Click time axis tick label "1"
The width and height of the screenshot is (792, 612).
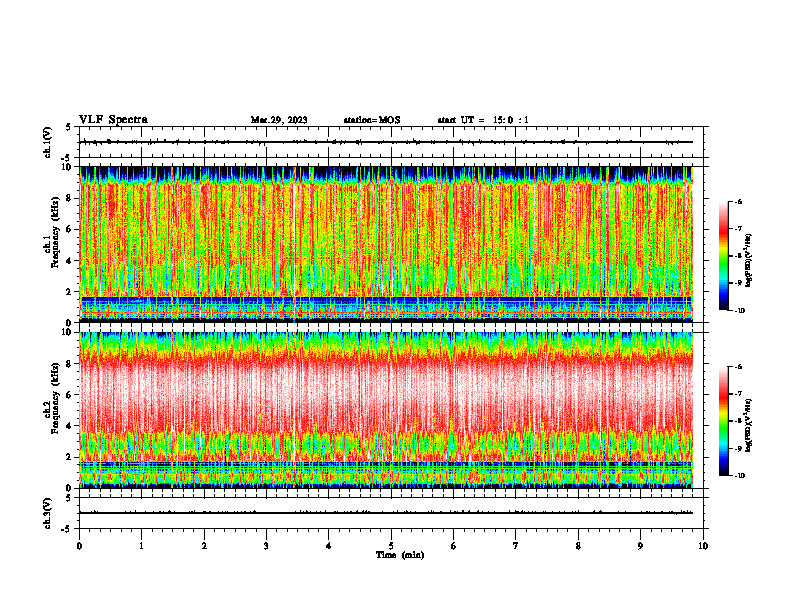tap(141, 546)
